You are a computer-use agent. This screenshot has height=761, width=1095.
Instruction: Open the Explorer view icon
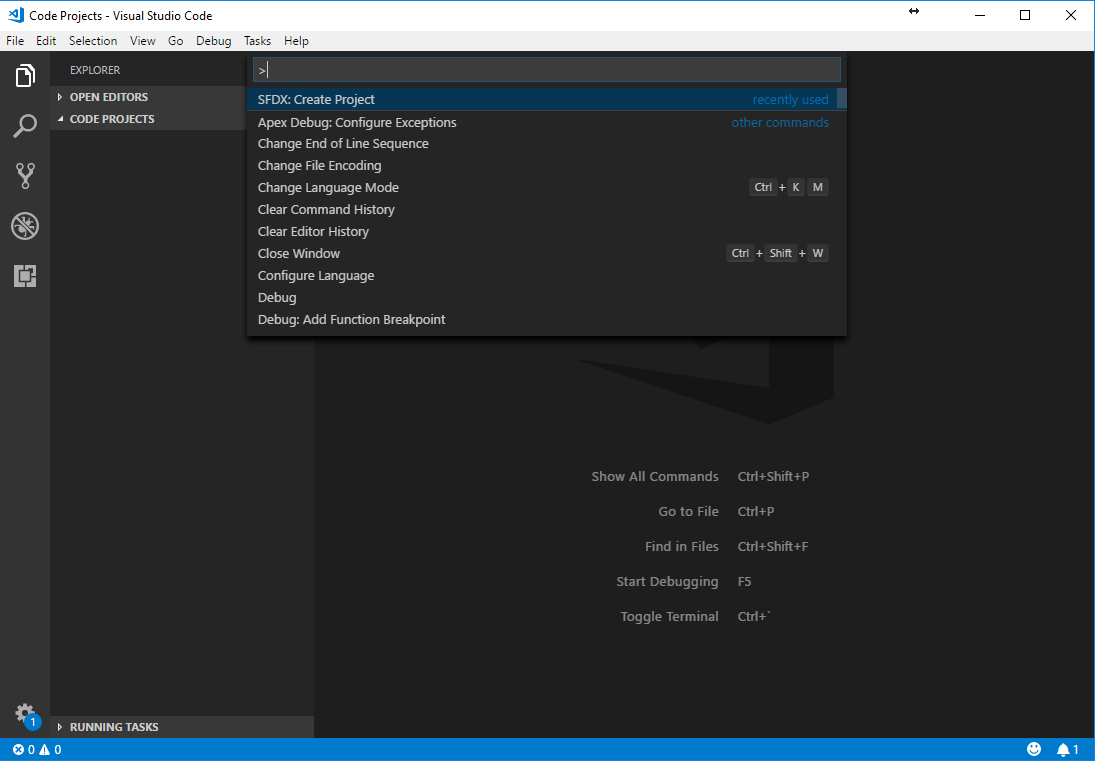point(25,75)
